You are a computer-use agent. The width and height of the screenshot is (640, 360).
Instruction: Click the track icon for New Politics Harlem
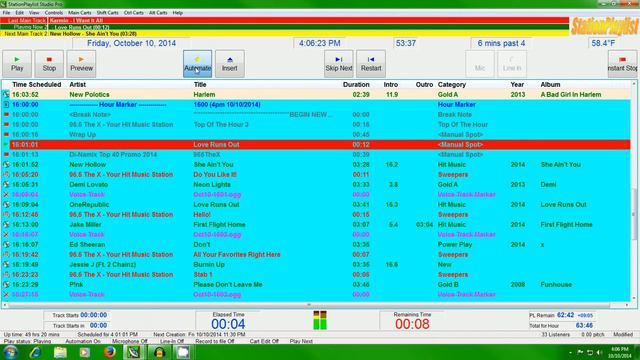coord(6,95)
